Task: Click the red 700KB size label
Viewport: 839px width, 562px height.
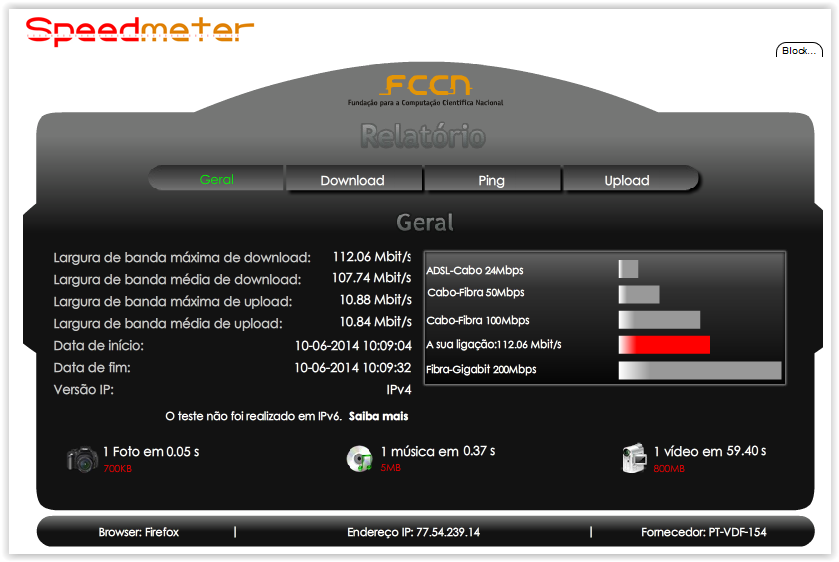Action: (x=117, y=468)
